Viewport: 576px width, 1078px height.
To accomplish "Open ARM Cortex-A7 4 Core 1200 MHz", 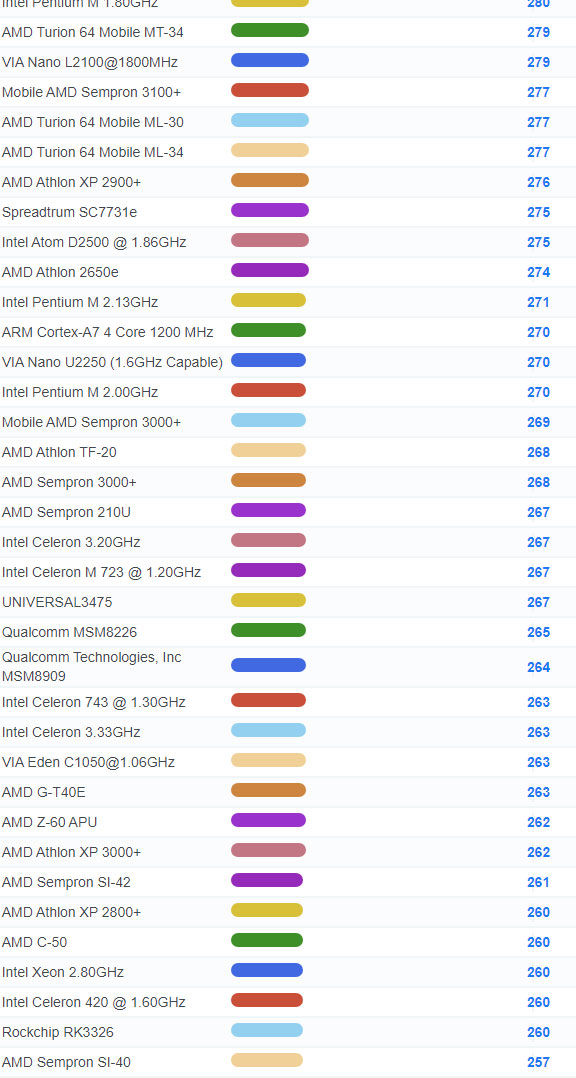I will (108, 332).
